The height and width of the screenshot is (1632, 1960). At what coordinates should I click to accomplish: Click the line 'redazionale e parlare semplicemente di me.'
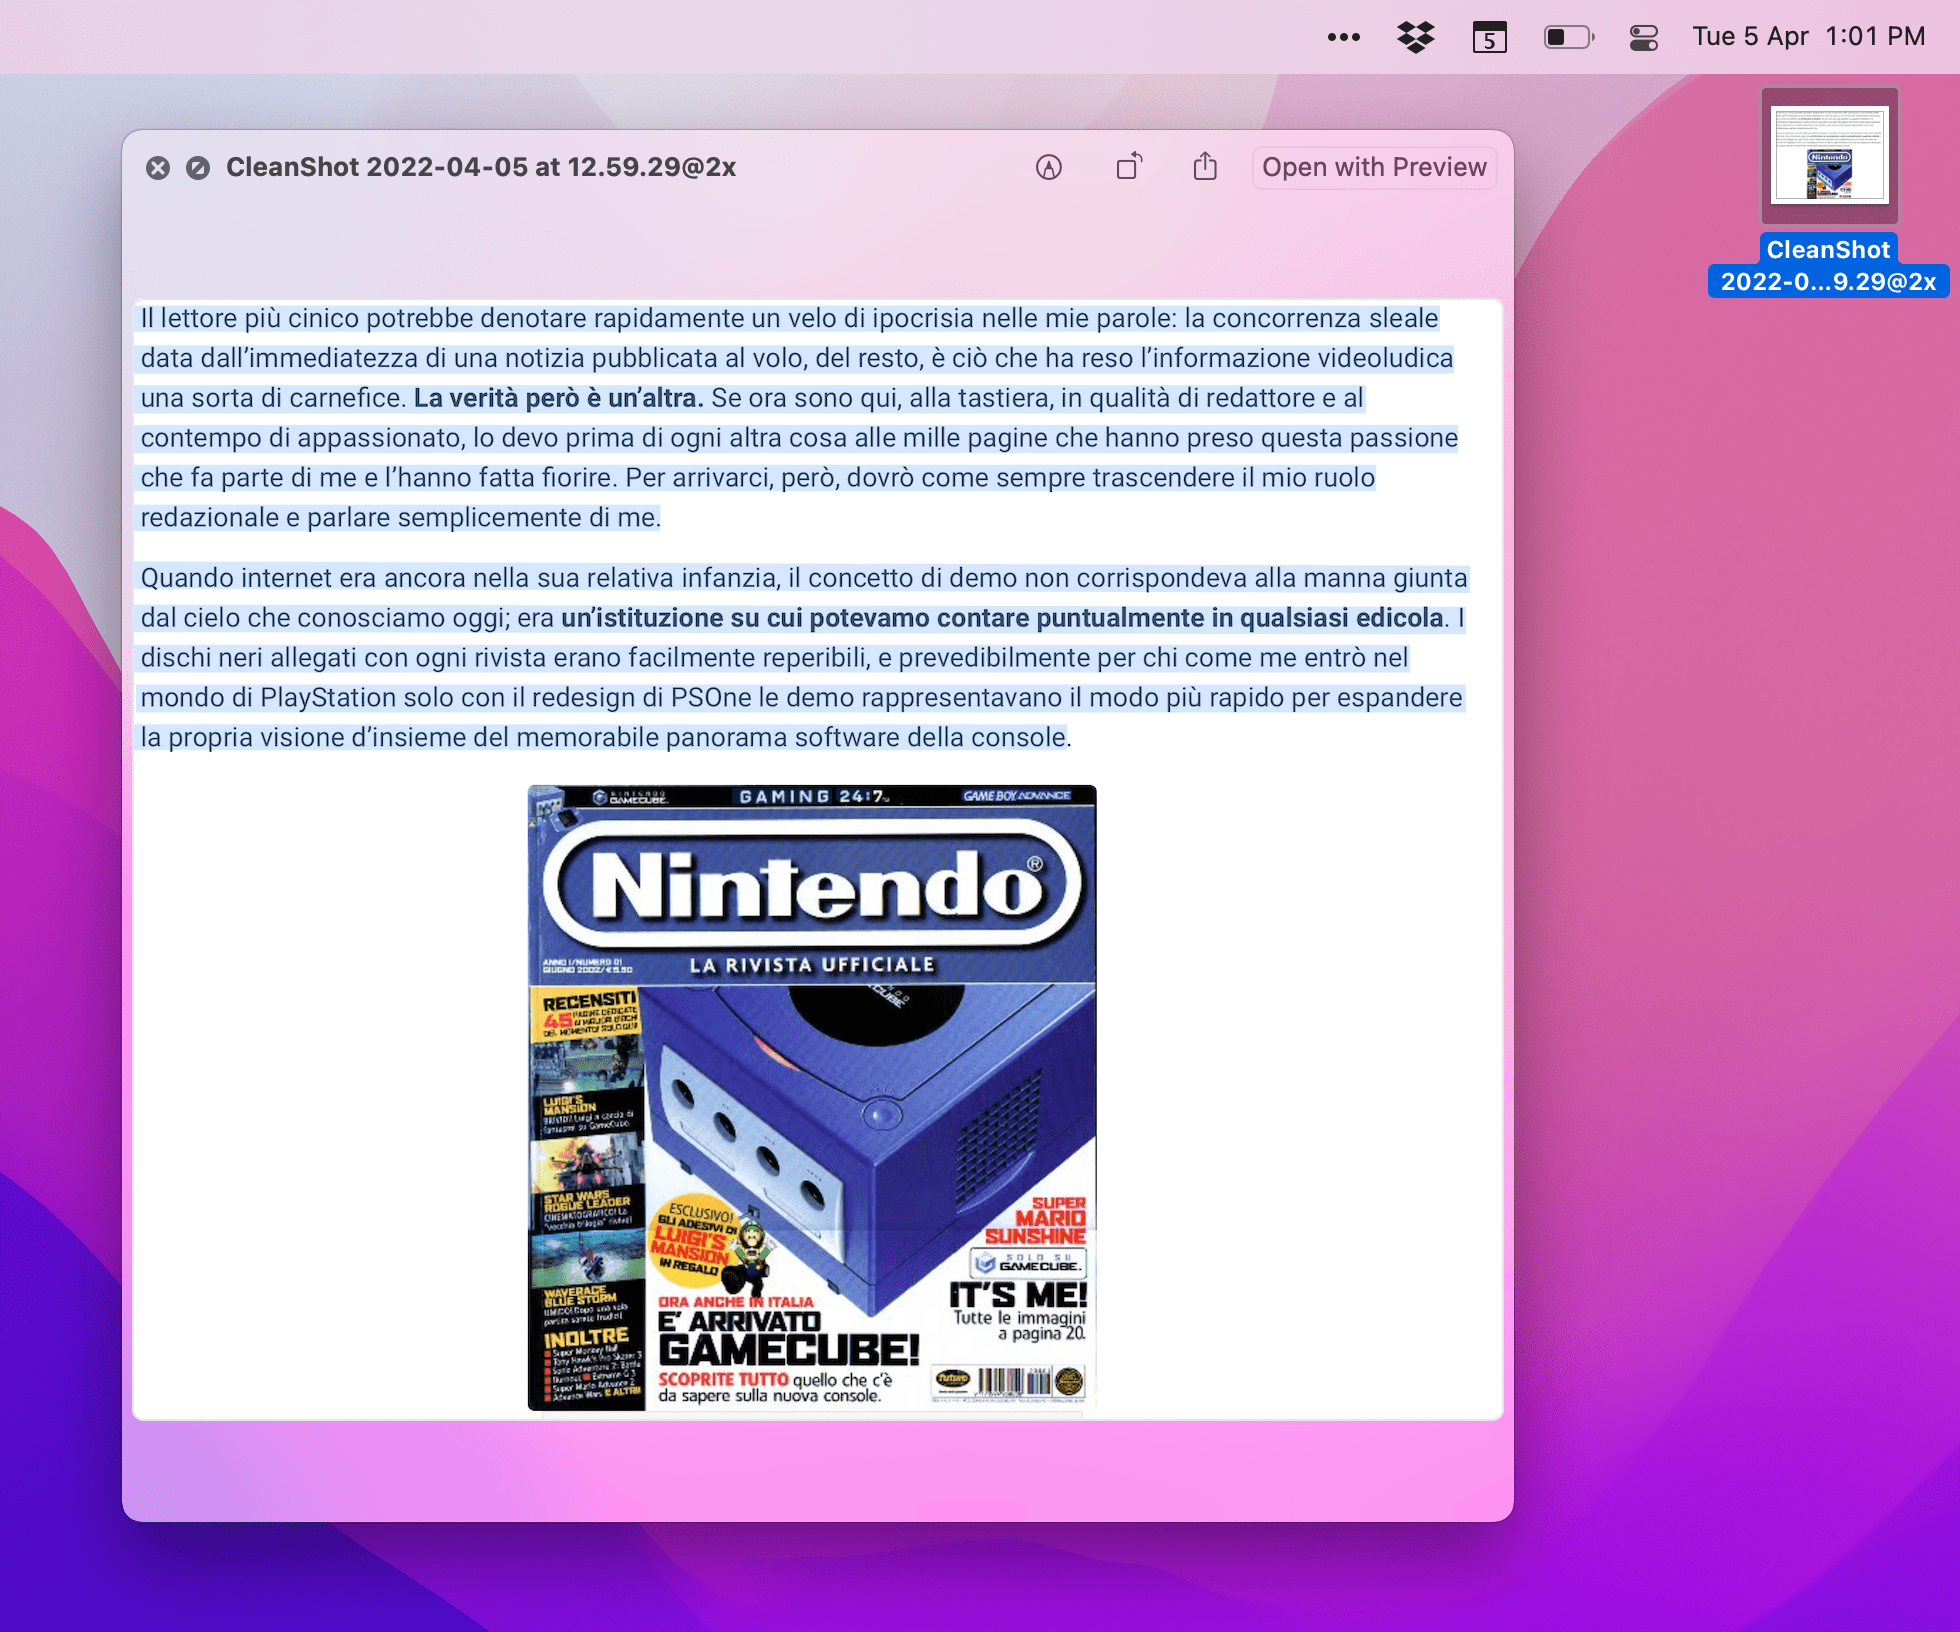[x=400, y=518]
